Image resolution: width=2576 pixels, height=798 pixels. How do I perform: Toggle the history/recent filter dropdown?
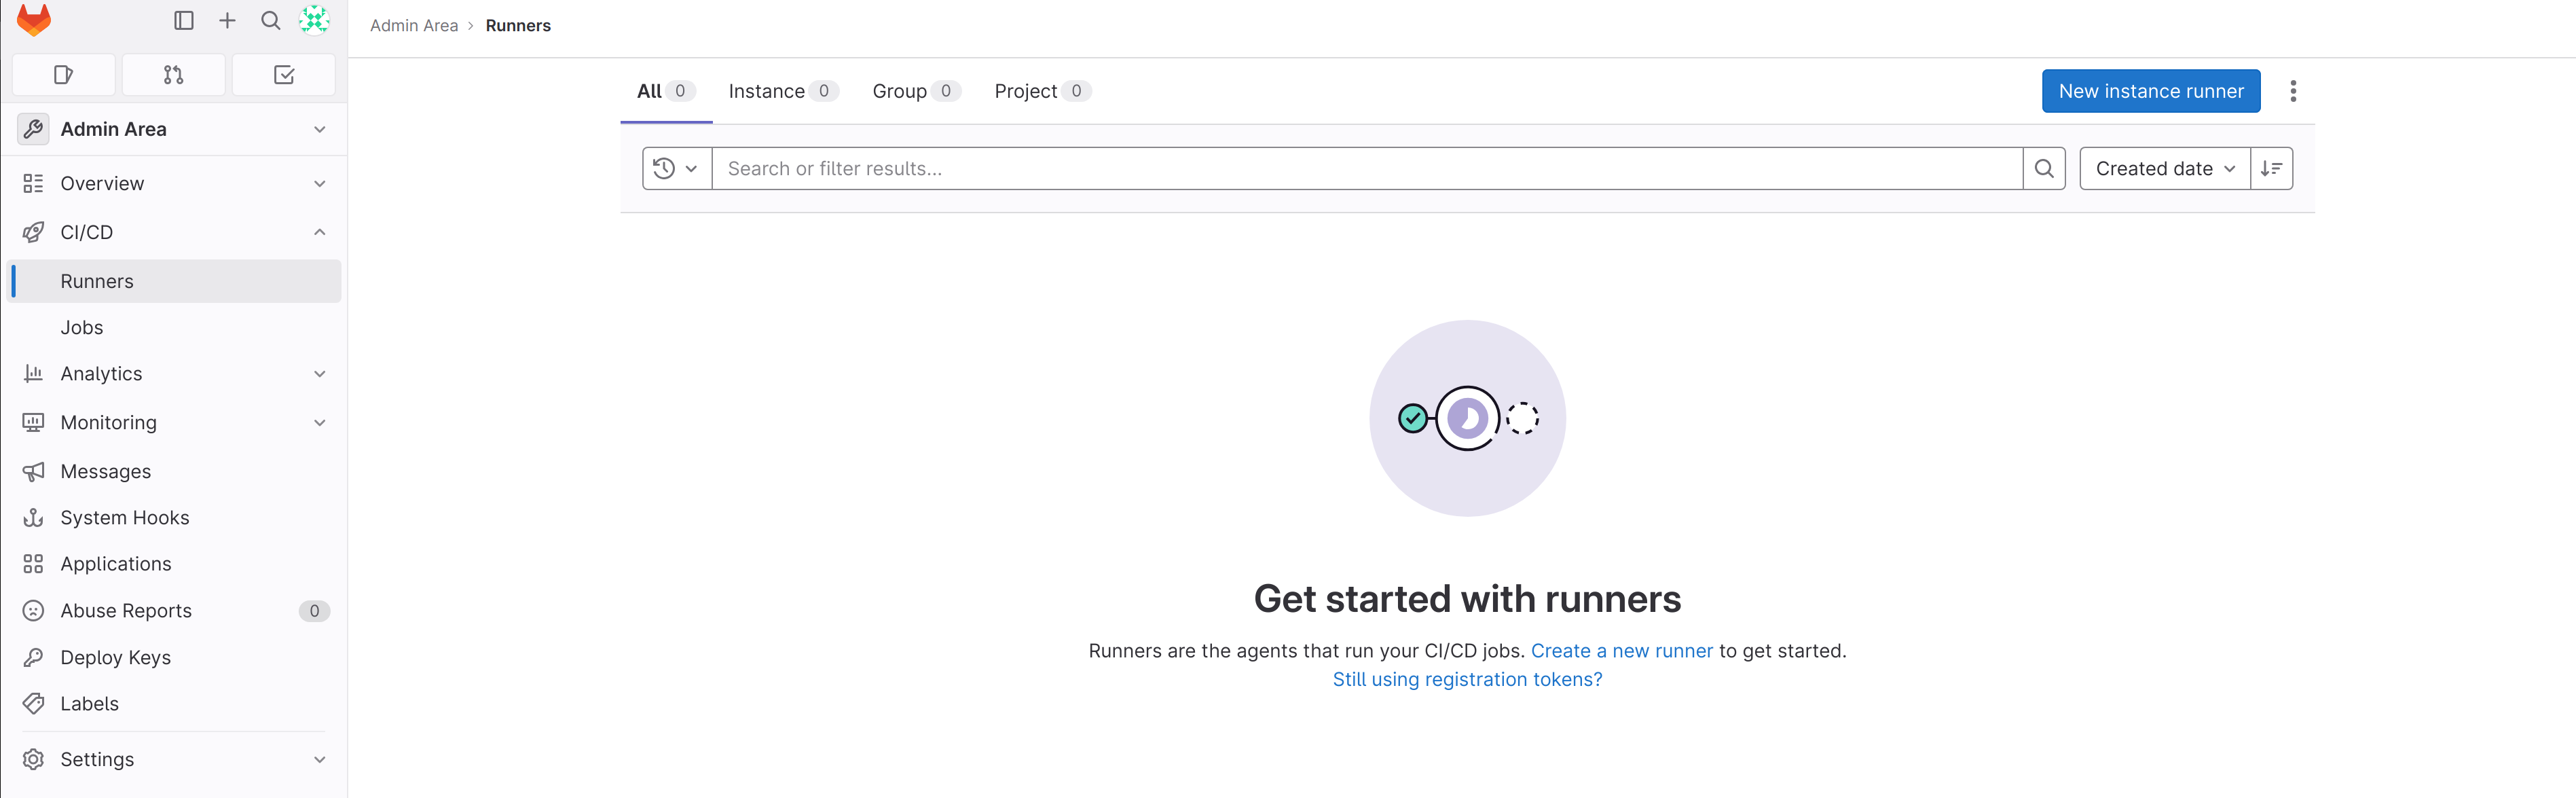(x=675, y=168)
